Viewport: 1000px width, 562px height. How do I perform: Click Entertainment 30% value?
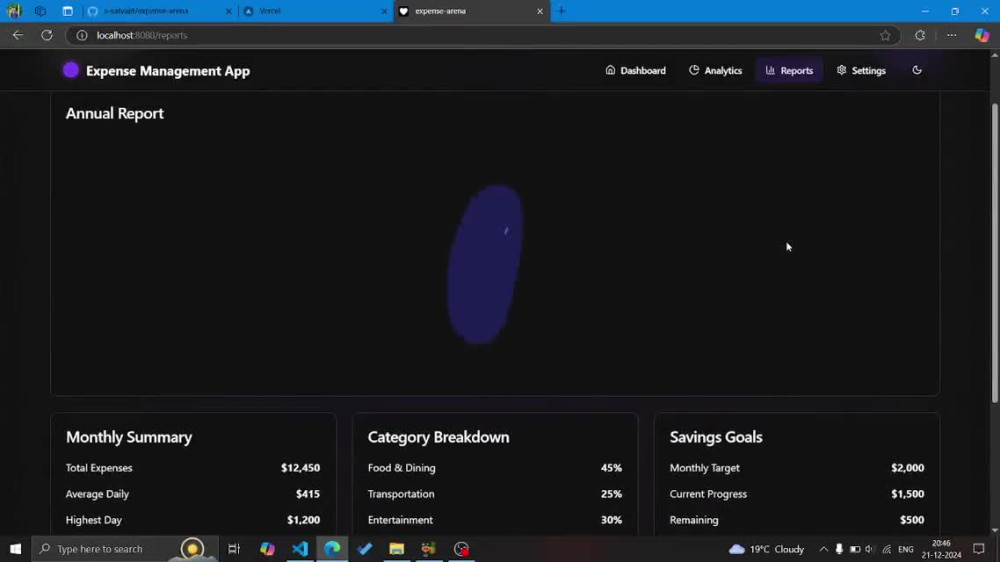[611, 520]
